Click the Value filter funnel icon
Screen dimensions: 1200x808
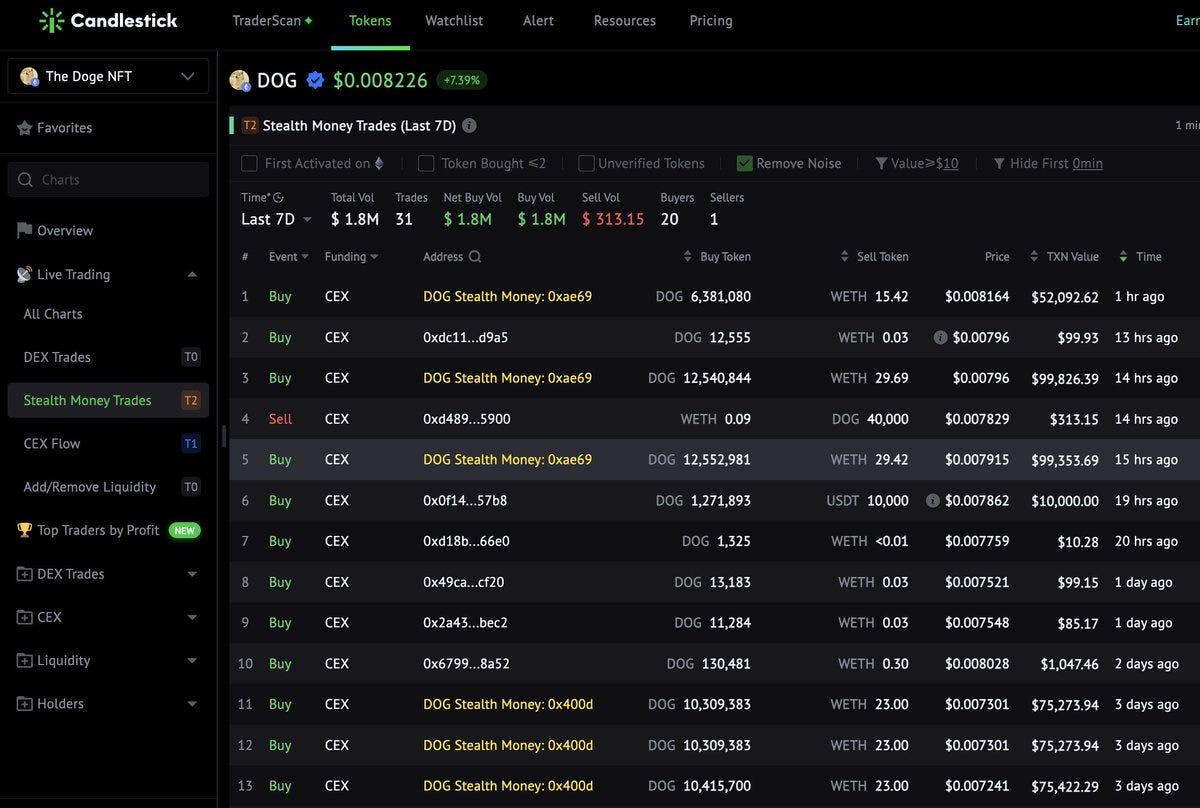(881, 163)
